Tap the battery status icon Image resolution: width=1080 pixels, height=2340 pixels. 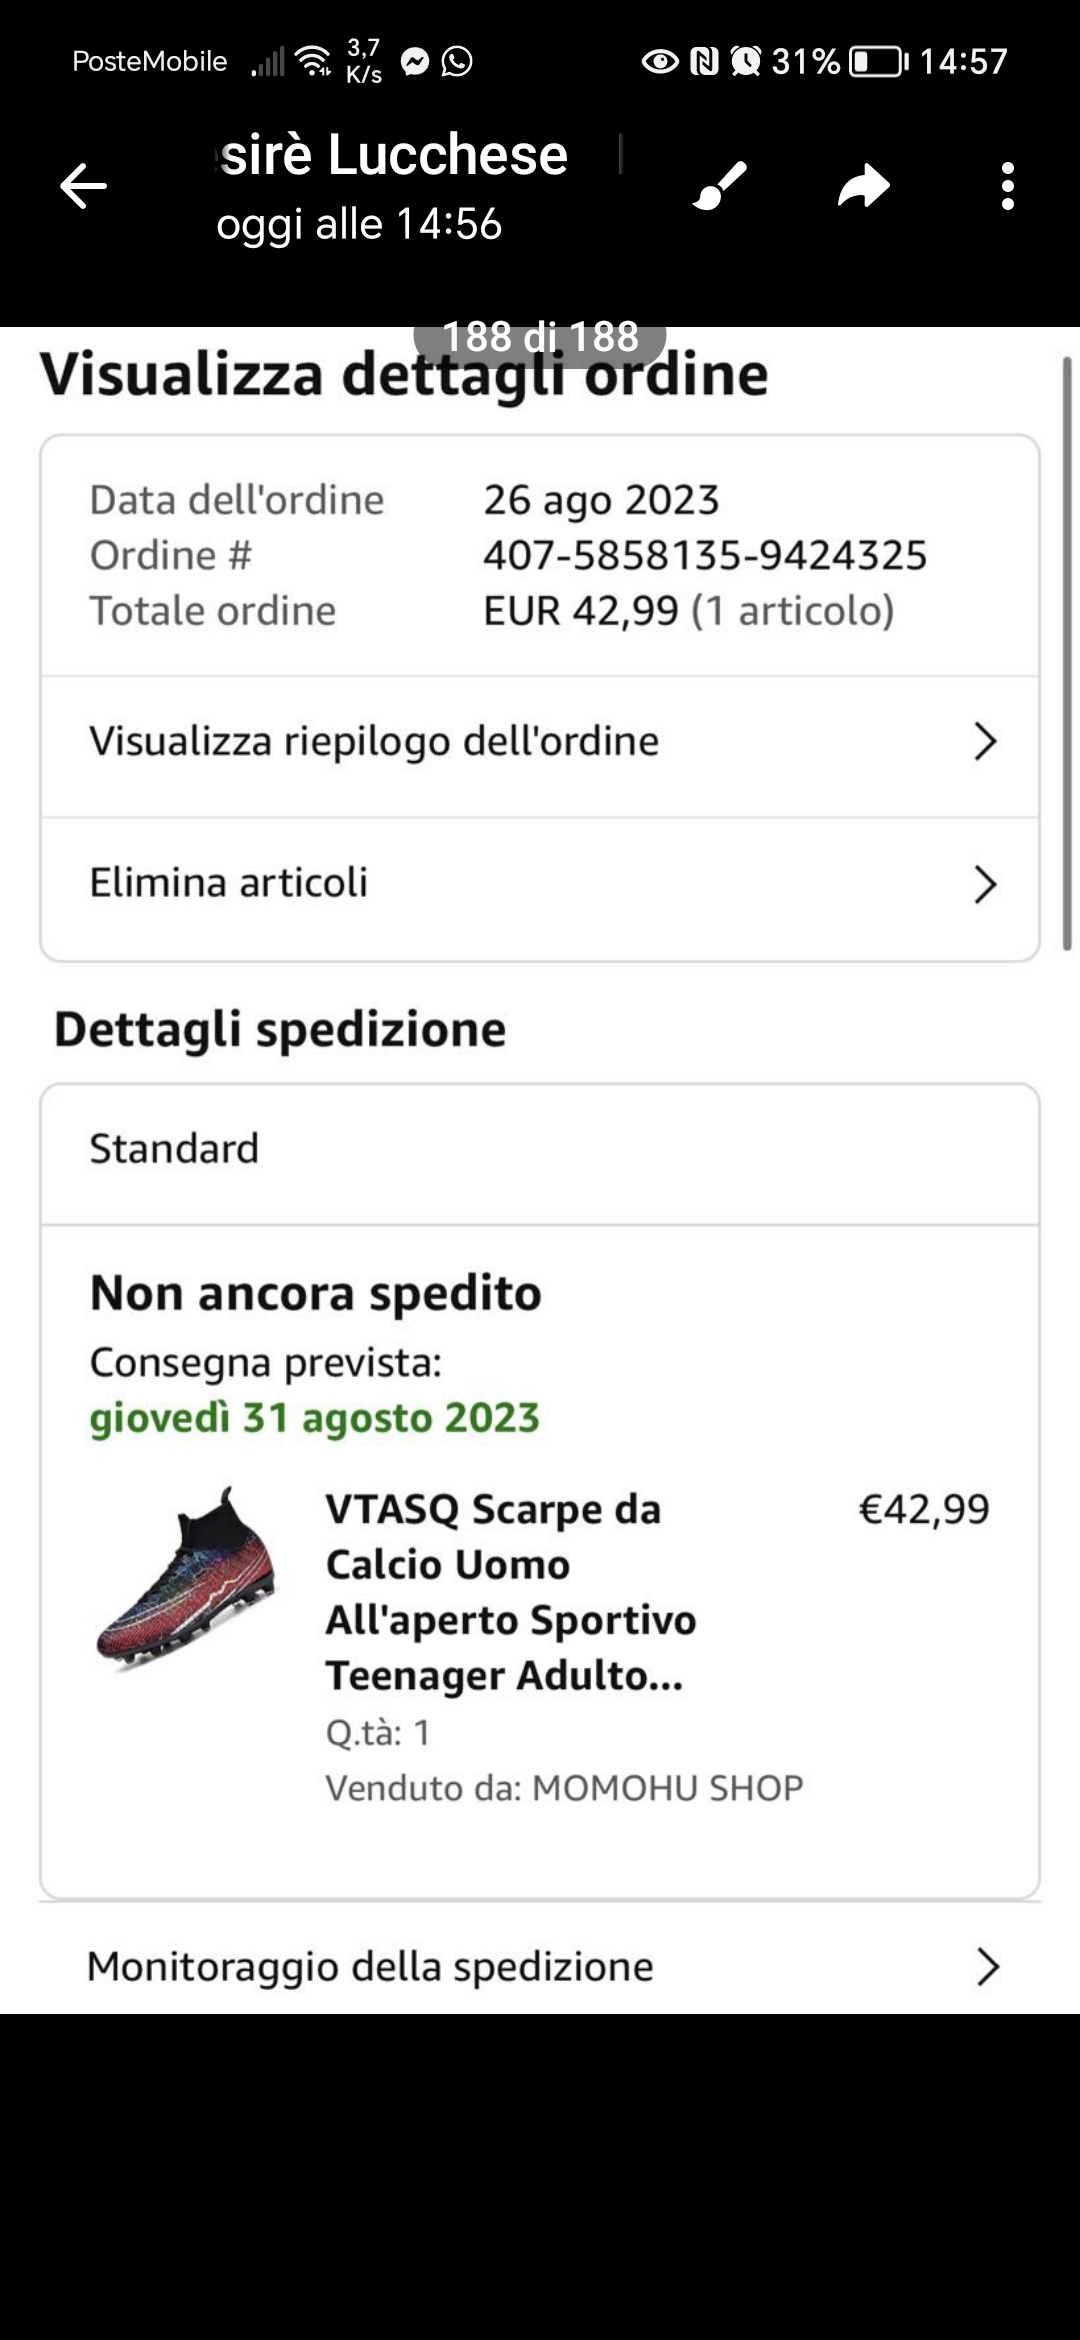tap(878, 62)
